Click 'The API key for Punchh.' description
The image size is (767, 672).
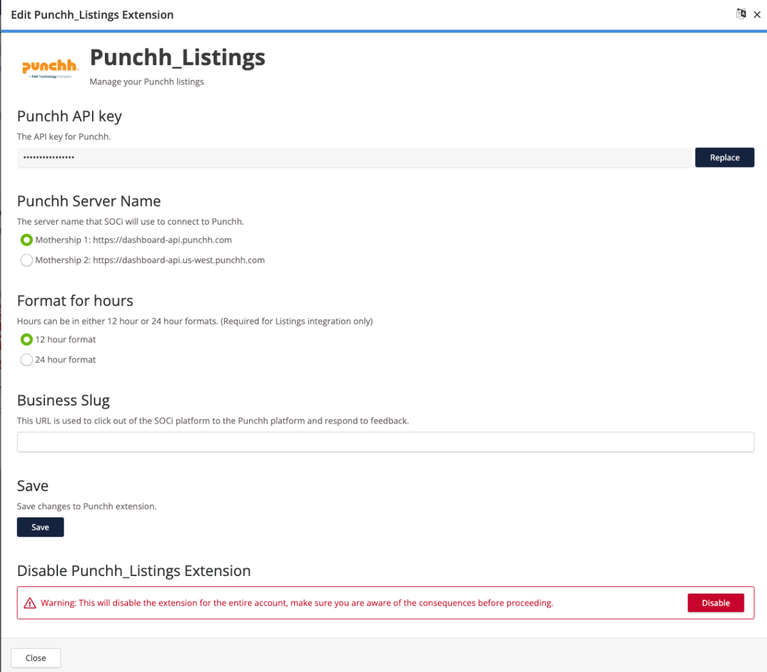coord(64,137)
